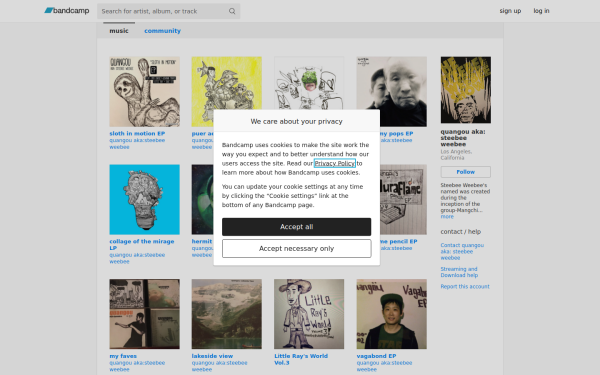
Task: Open the my faves album cover
Action: pyautogui.click(x=145, y=314)
